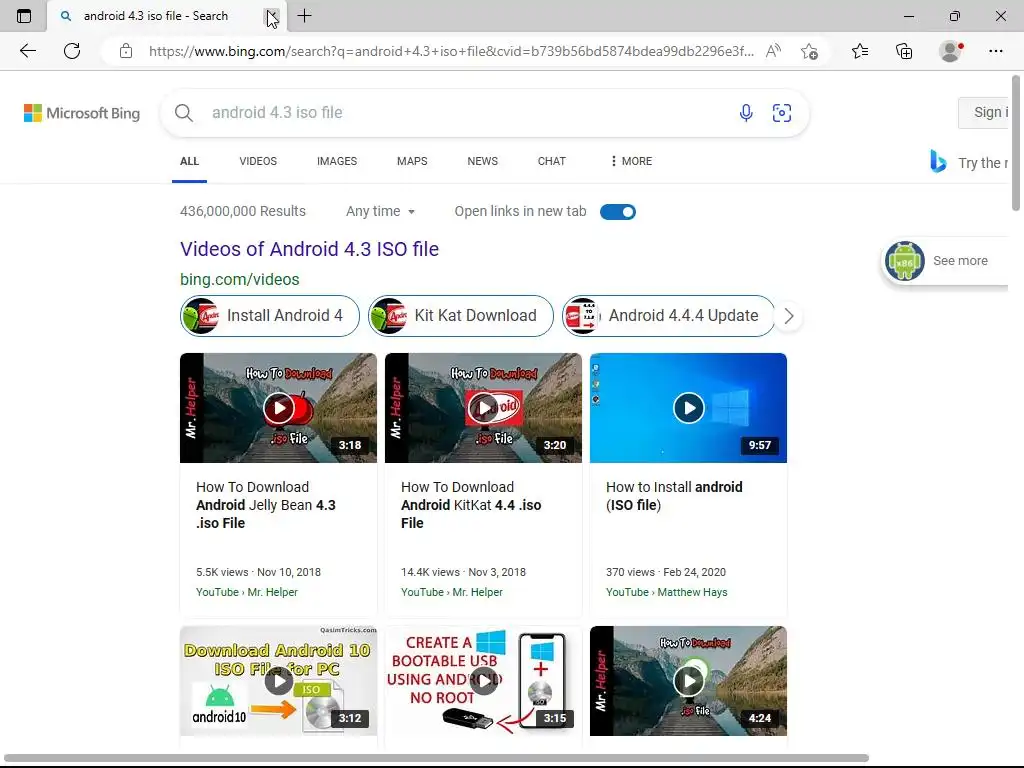
Task: Open the Favorites list
Action: [860, 51]
